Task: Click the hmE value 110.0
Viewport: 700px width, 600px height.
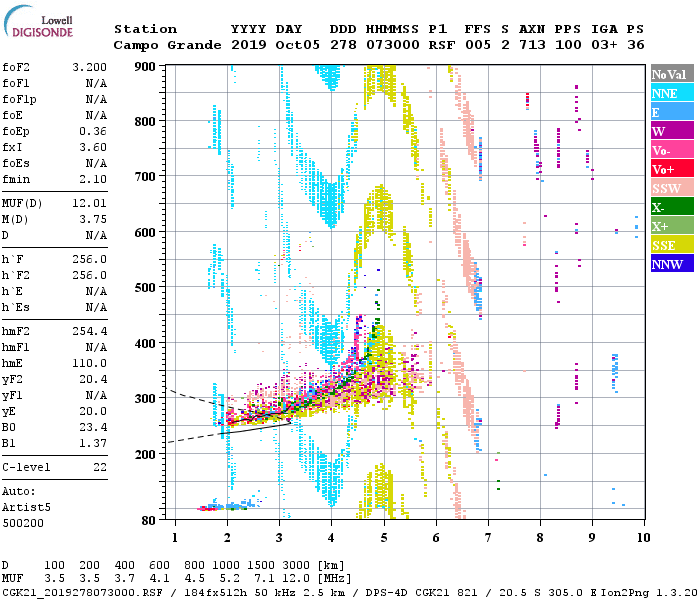Action: point(90,363)
